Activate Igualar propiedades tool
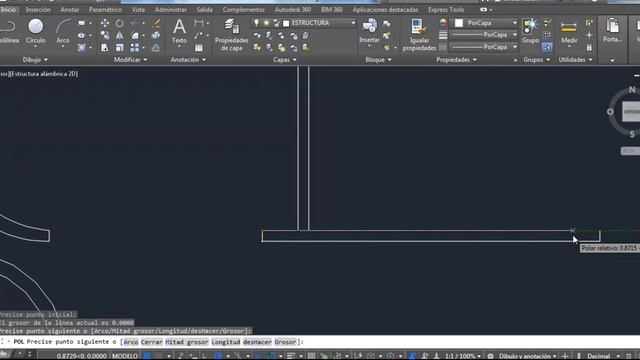Screen dimensions: 640x360 pos(419,35)
